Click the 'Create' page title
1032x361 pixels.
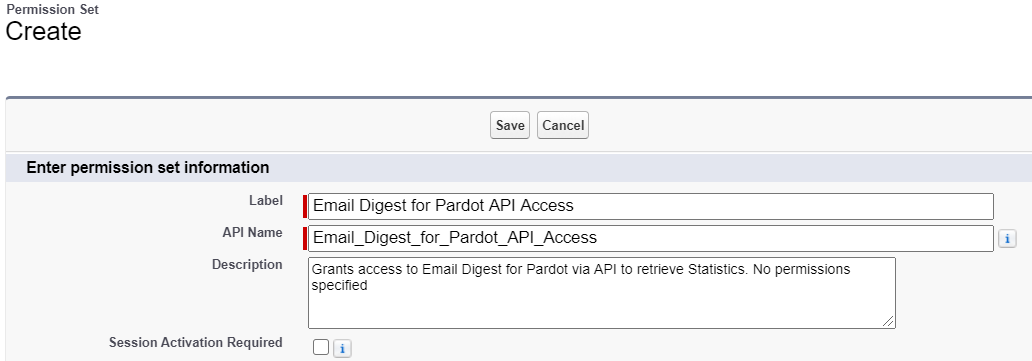click(x=43, y=31)
